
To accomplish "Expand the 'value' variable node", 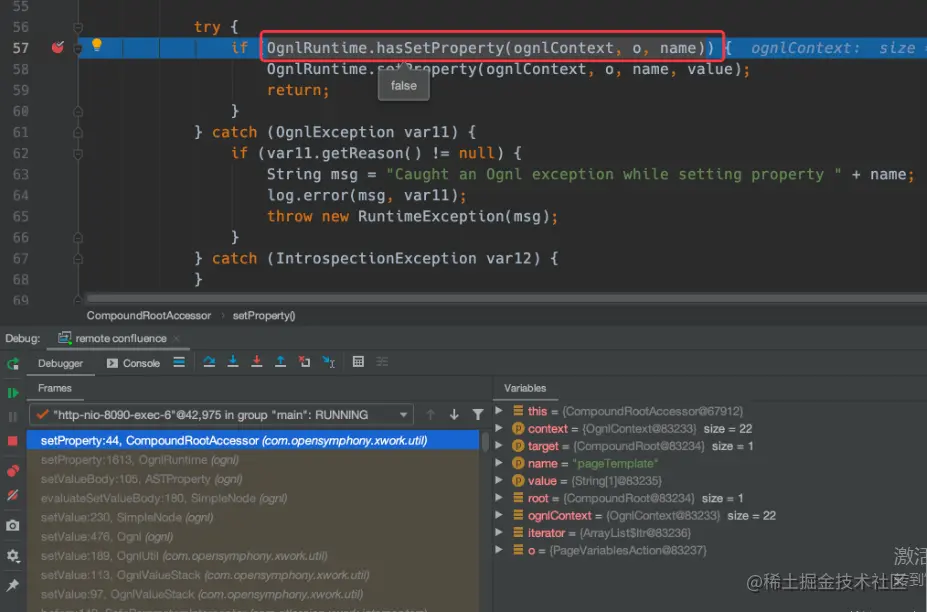I will tap(499, 480).
